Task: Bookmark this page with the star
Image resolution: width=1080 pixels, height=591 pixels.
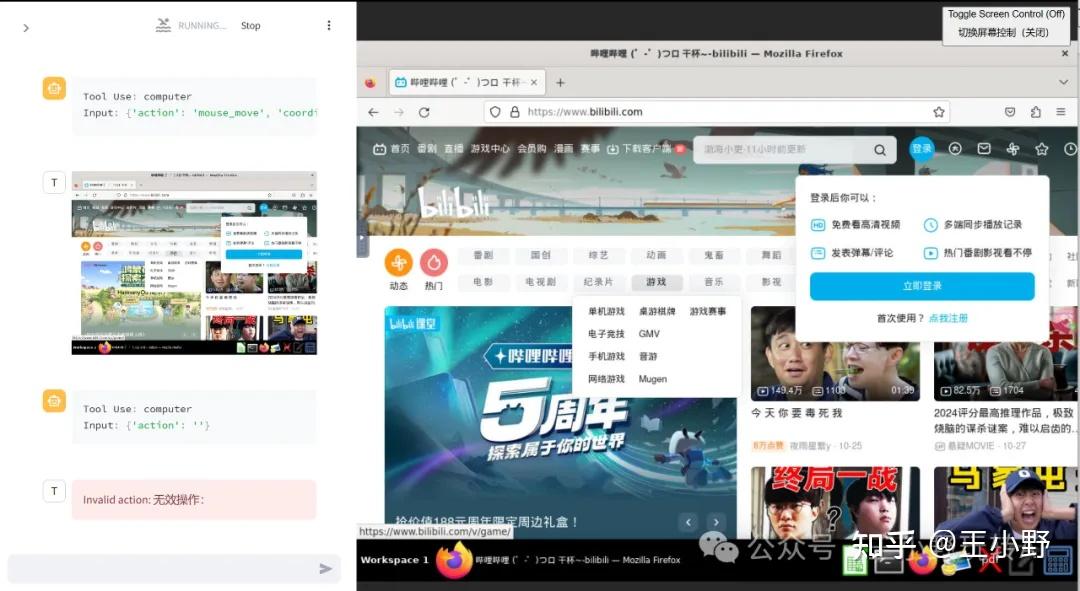Action: (x=938, y=112)
